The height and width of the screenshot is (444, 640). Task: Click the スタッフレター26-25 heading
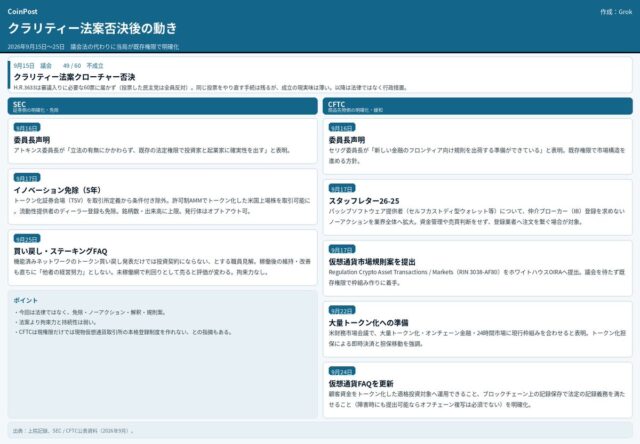[x=364, y=201]
